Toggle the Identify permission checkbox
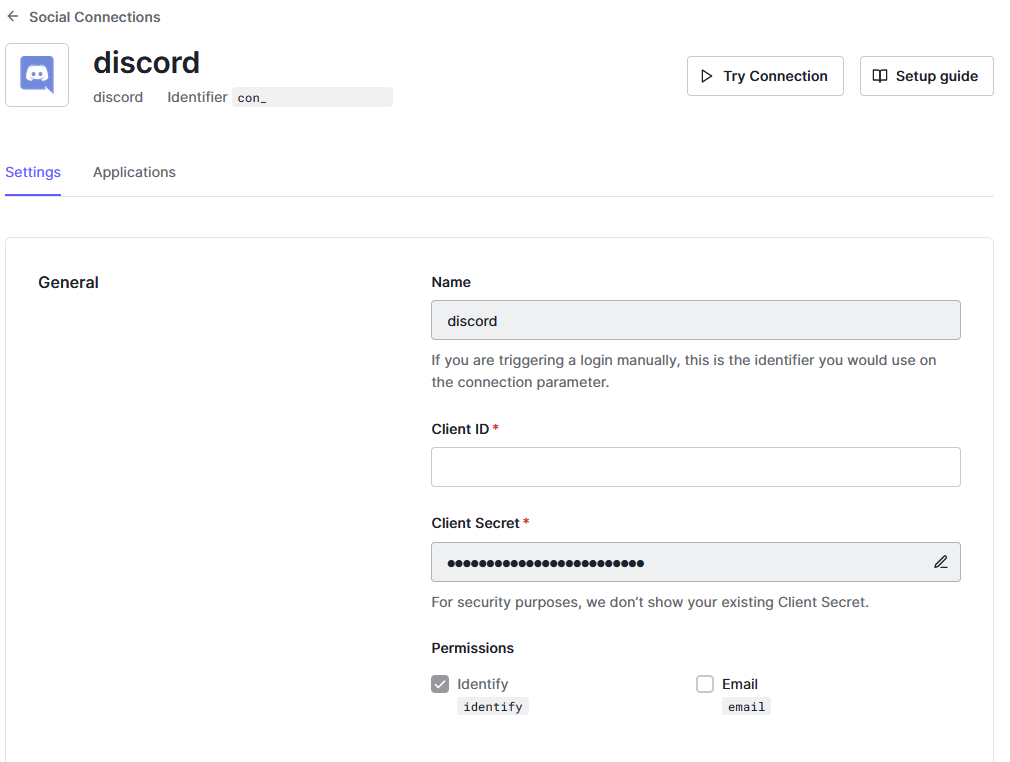1010x762 pixels. (440, 683)
